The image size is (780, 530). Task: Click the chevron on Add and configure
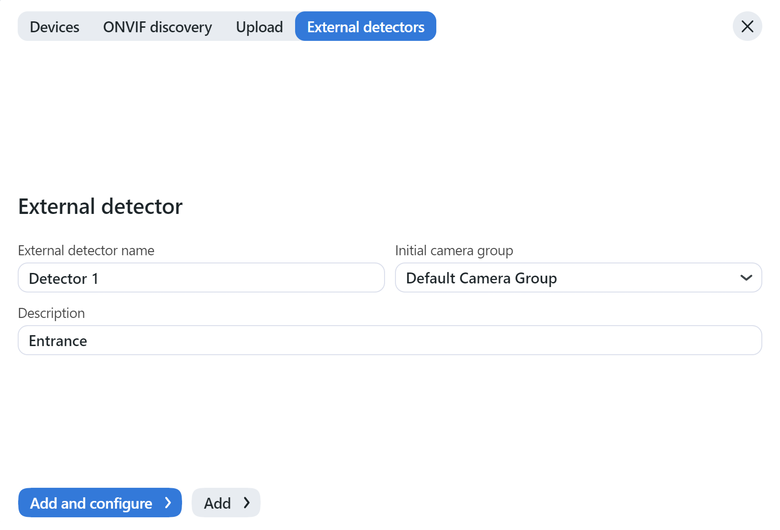pyautogui.click(x=168, y=503)
